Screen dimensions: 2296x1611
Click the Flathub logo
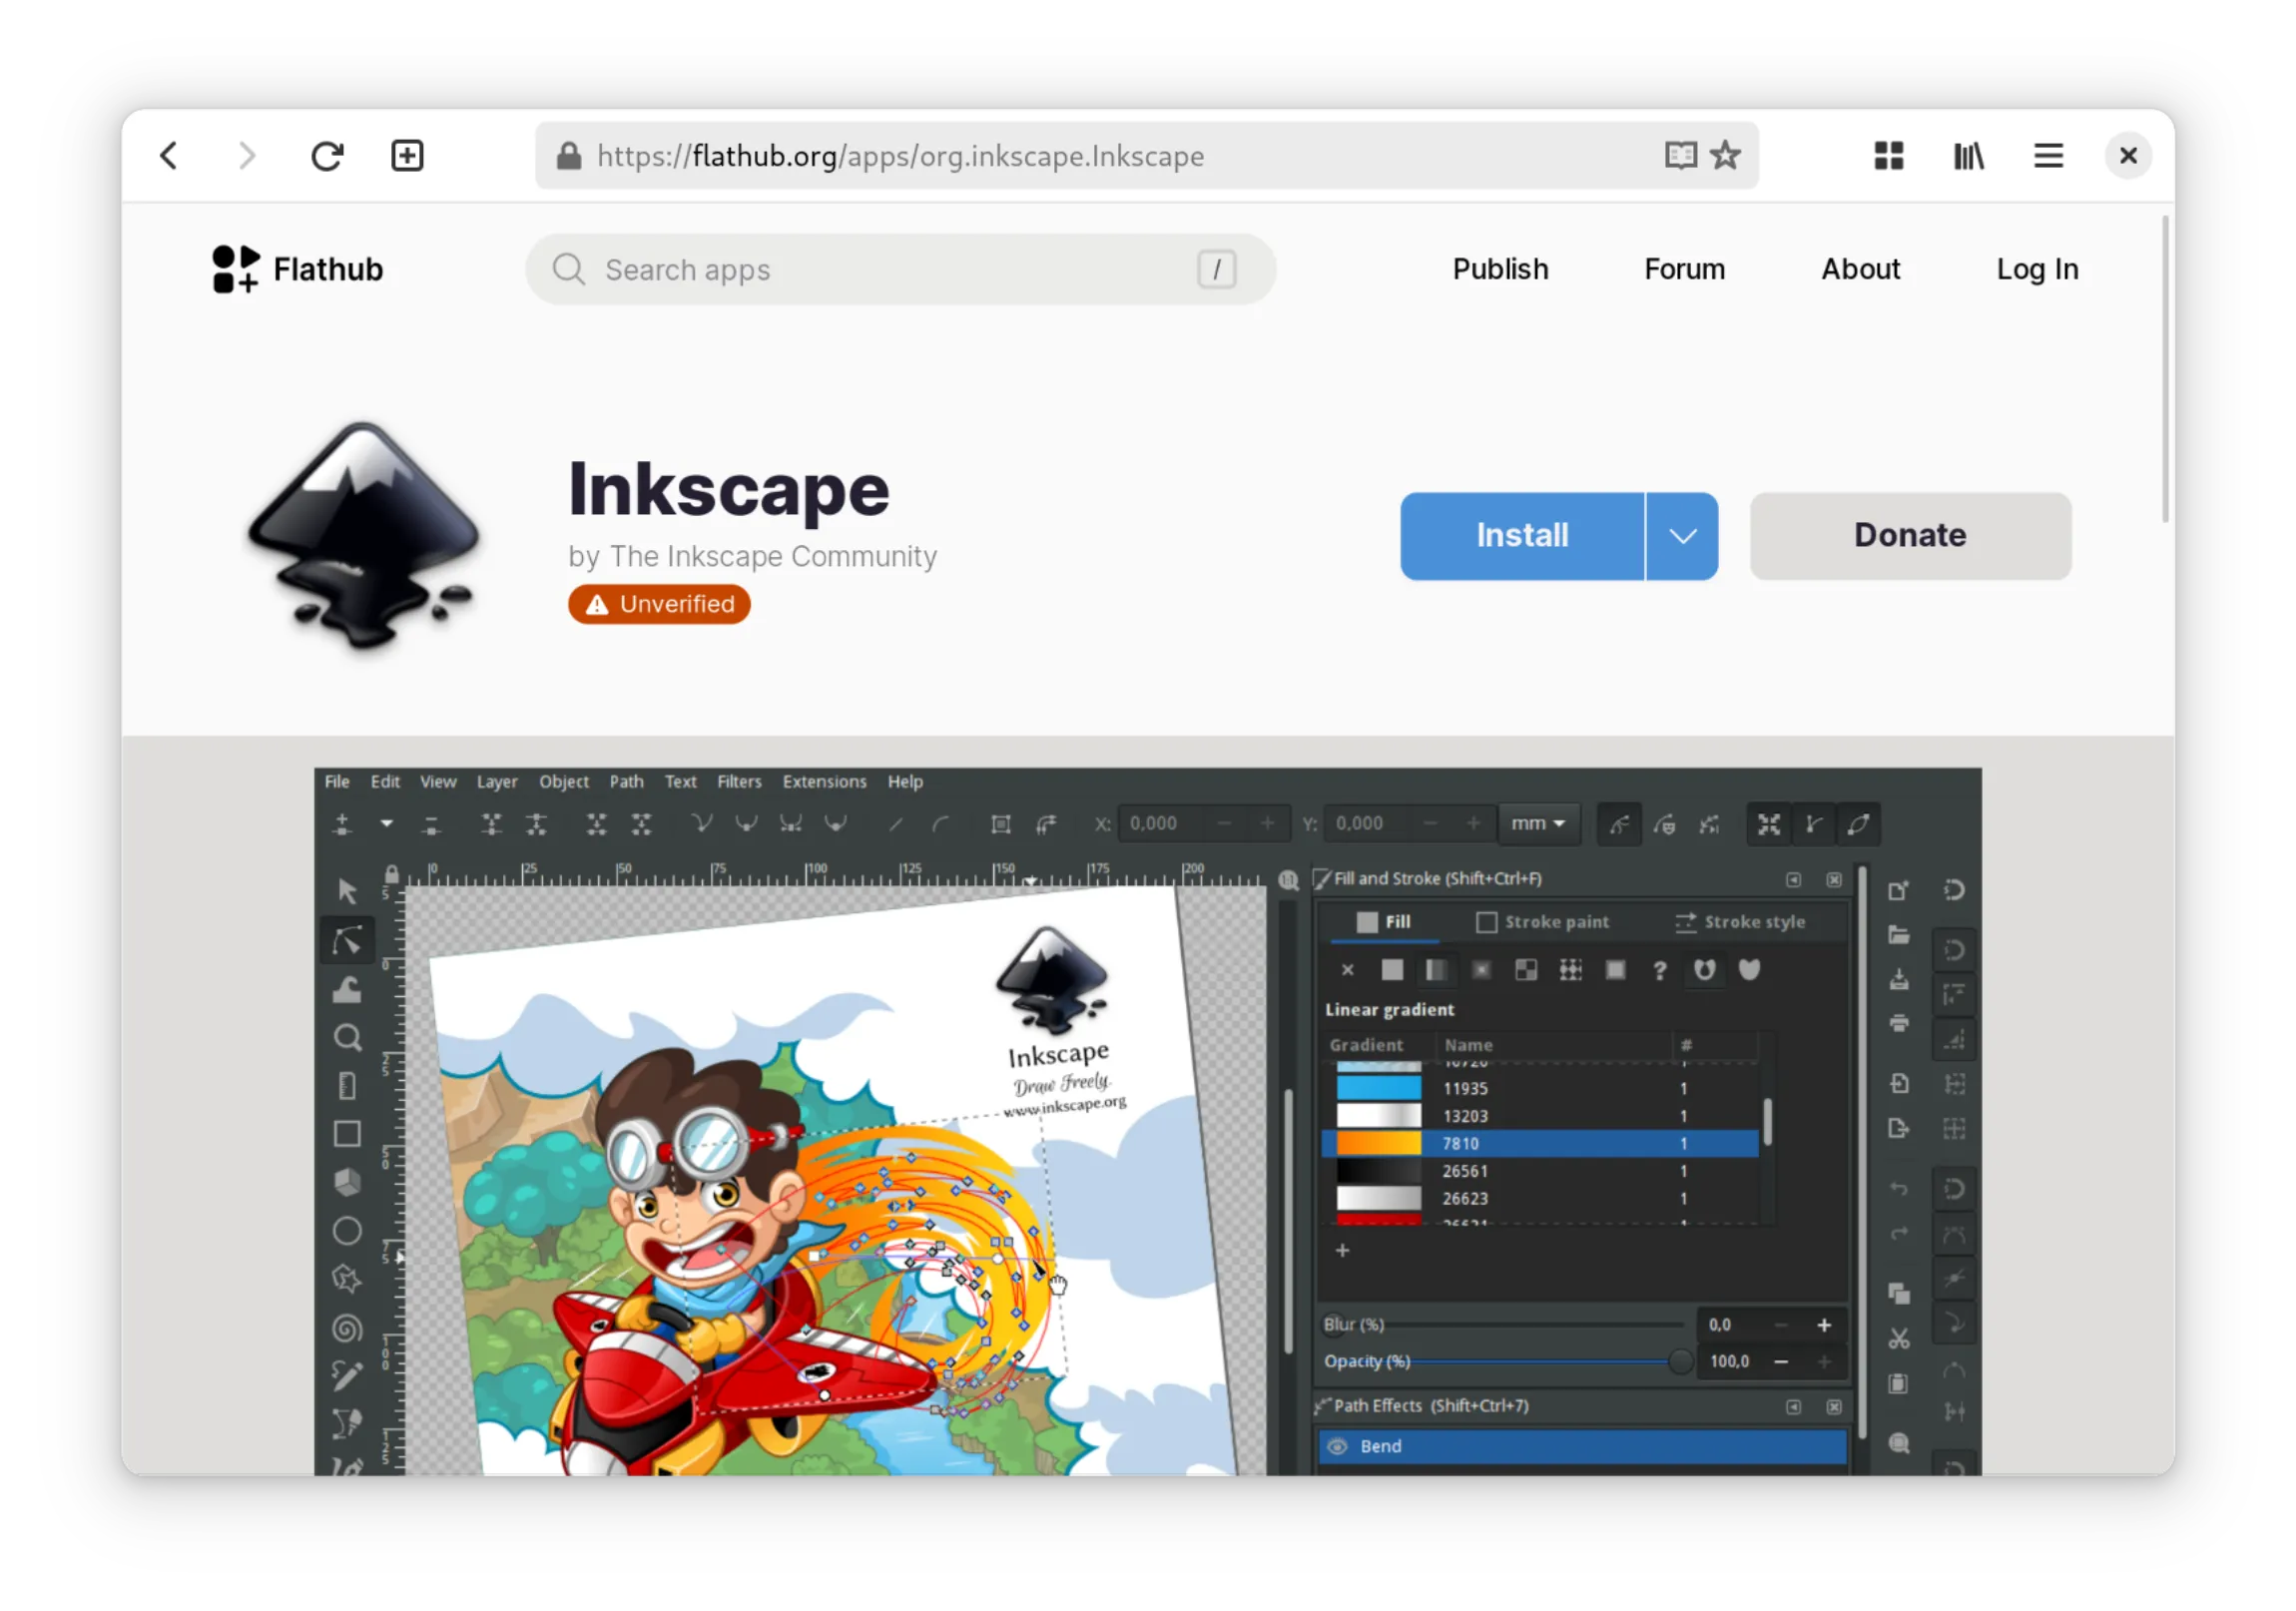point(297,269)
